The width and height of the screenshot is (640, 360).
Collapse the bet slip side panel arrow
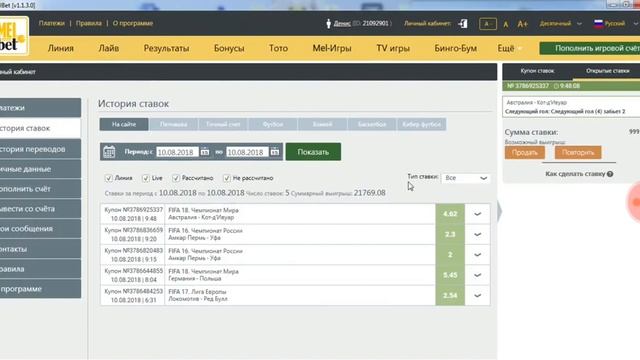click(500, 212)
